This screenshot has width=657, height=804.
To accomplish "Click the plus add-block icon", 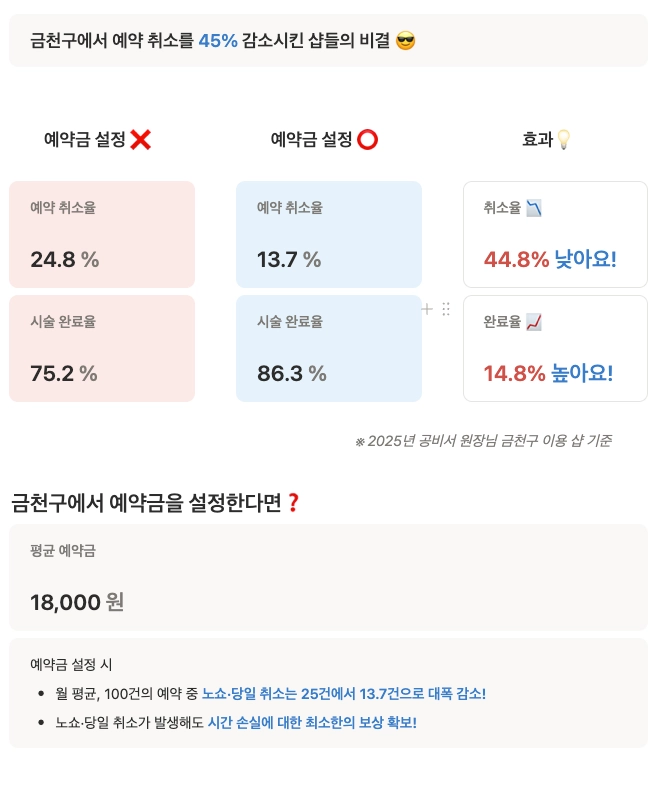I will pyautogui.click(x=427, y=310).
